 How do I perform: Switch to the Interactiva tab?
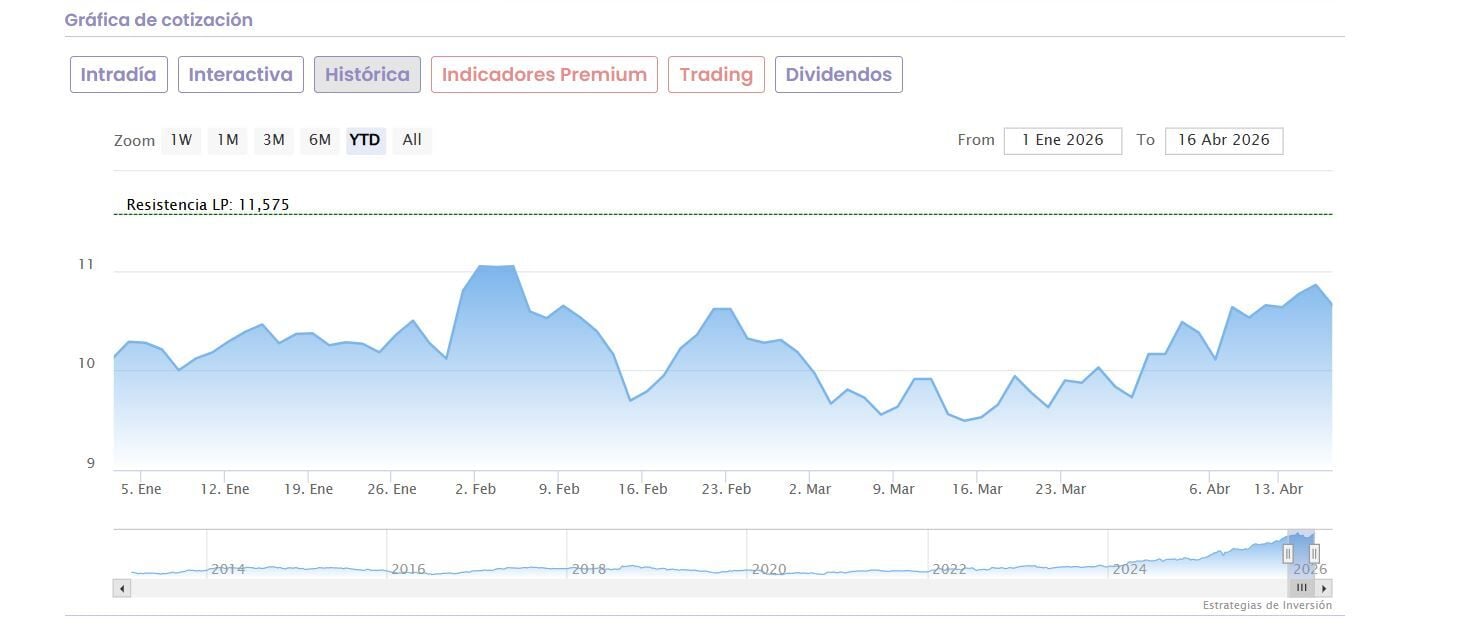[240, 75]
